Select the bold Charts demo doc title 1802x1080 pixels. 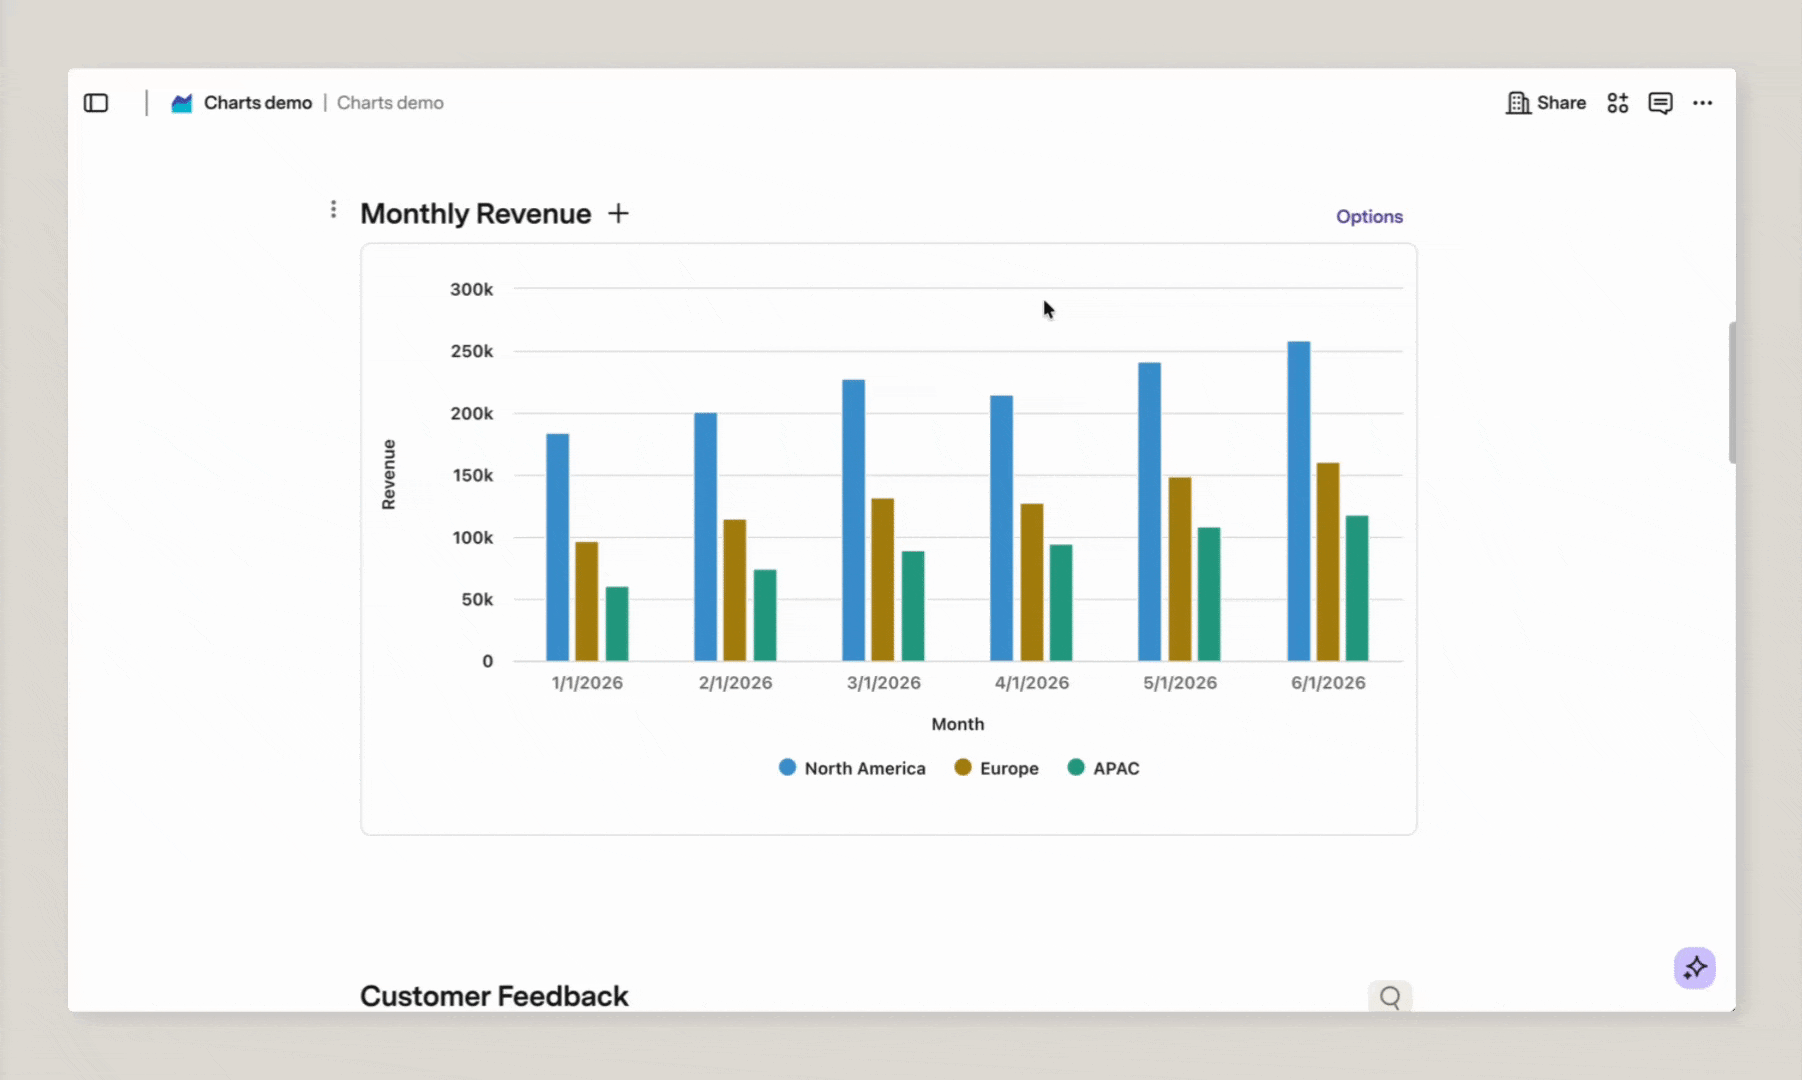click(x=258, y=103)
